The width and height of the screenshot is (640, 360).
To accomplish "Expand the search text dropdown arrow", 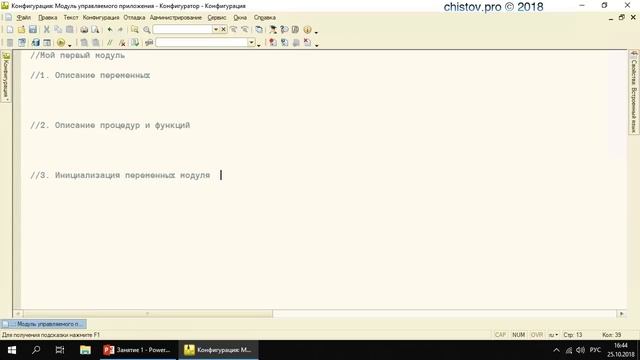I will pos(216,29).
